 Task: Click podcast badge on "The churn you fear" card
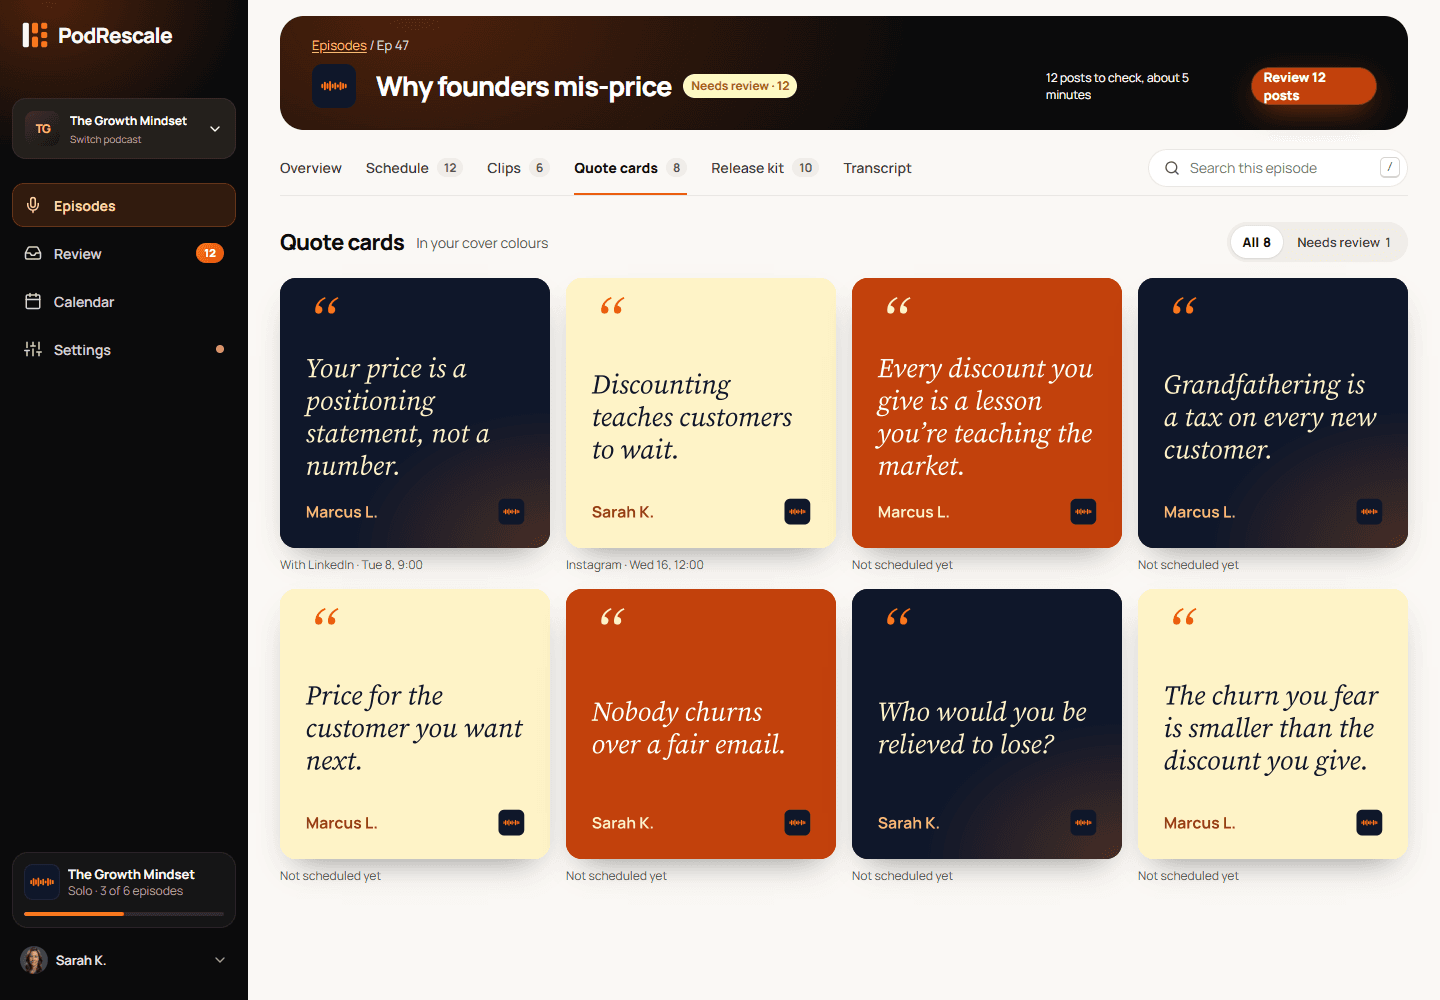[x=1369, y=823]
